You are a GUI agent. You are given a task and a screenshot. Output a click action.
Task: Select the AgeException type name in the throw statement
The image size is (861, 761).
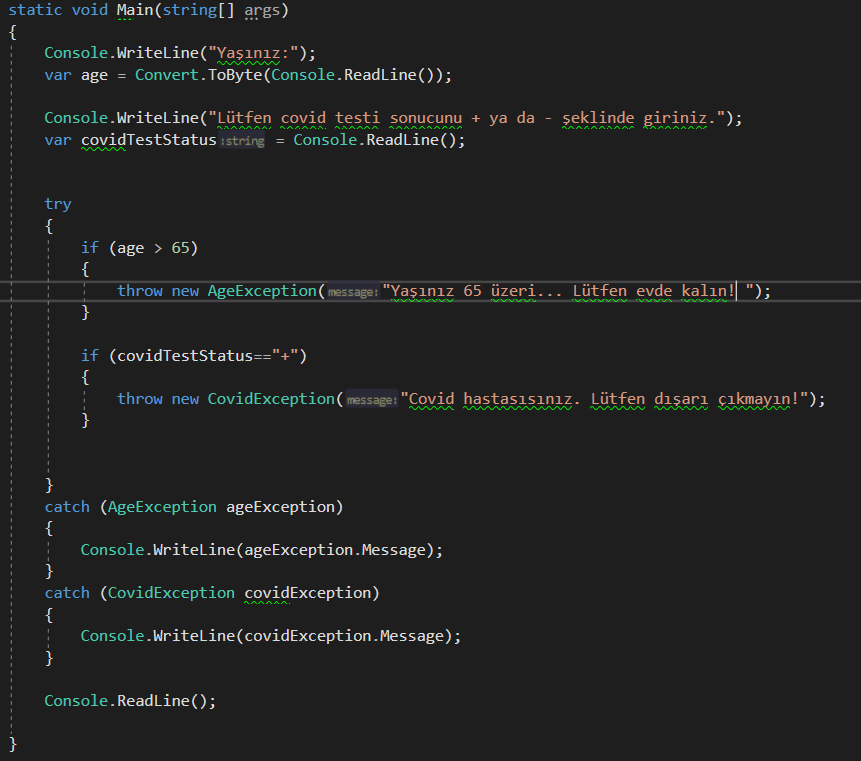[x=261, y=290]
